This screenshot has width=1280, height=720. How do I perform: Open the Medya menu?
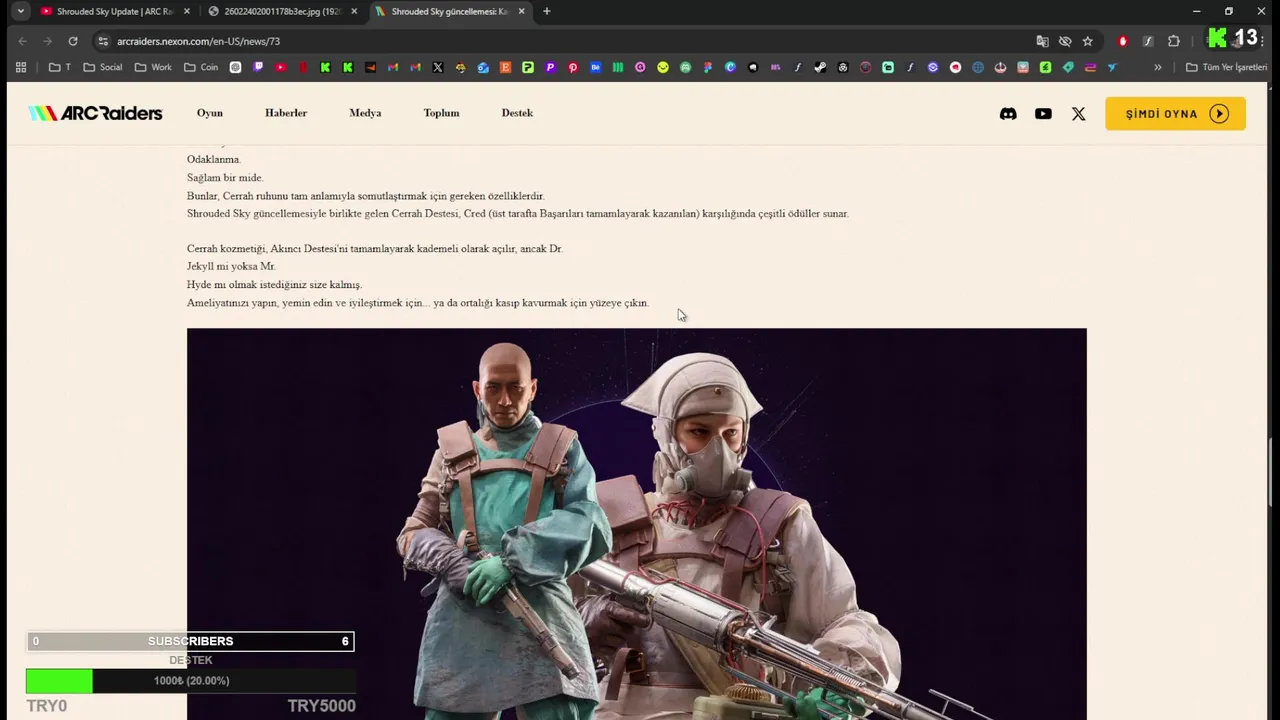365,113
